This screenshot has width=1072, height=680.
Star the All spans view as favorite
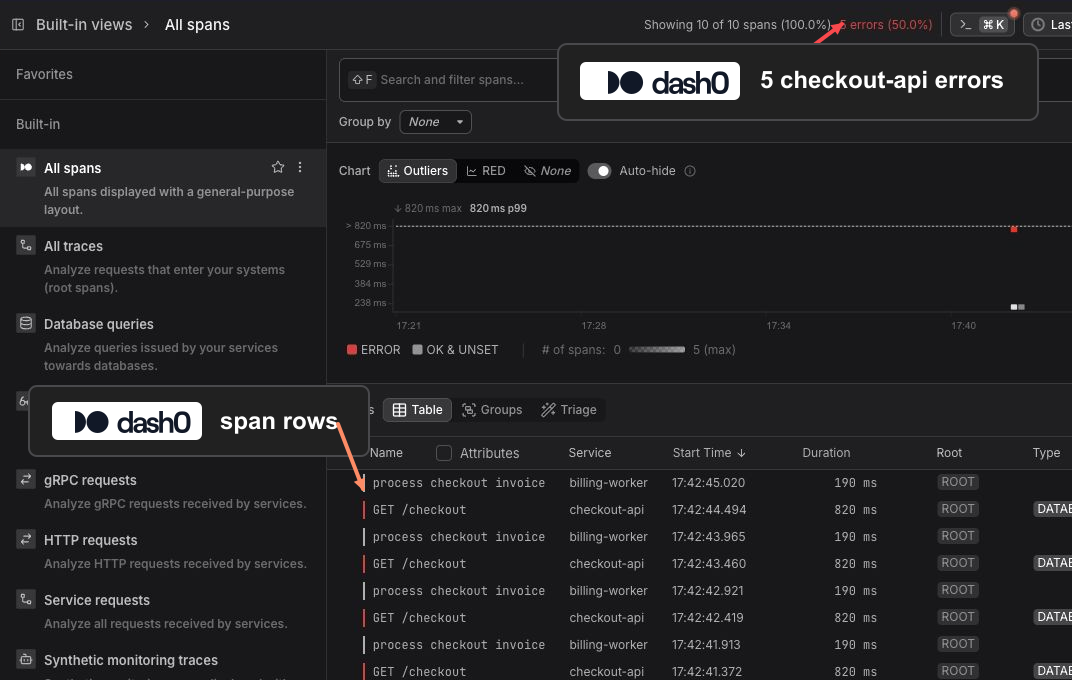pyautogui.click(x=278, y=167)
